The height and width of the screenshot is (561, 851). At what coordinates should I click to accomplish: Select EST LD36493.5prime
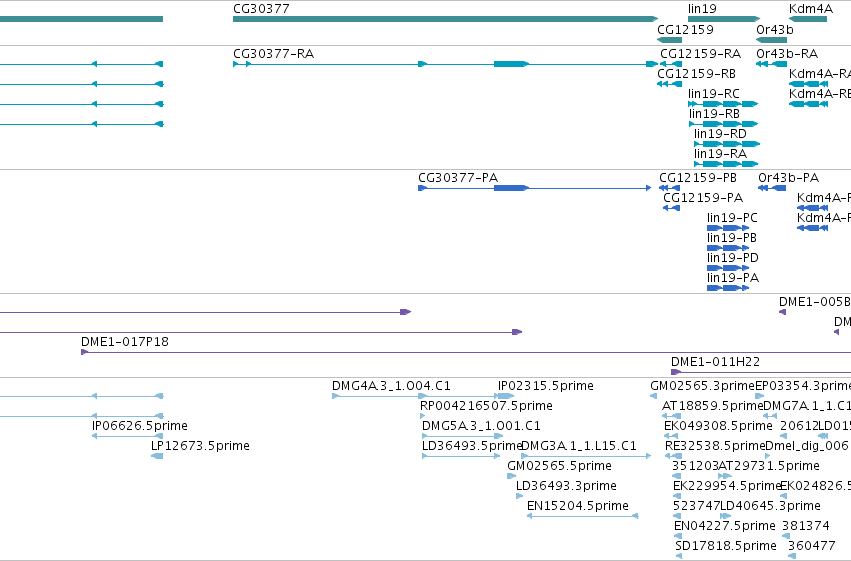pos(461,456)
